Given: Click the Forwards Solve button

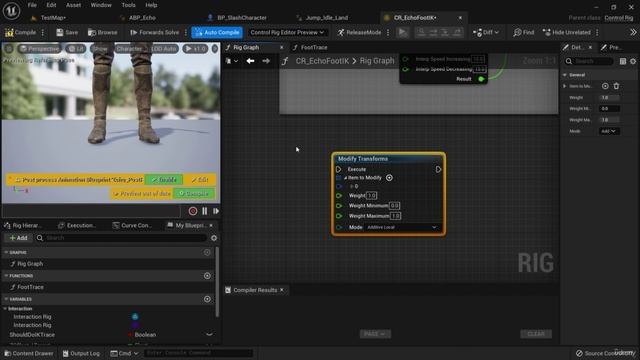Looking at the screenshot, I should (154, 32).
